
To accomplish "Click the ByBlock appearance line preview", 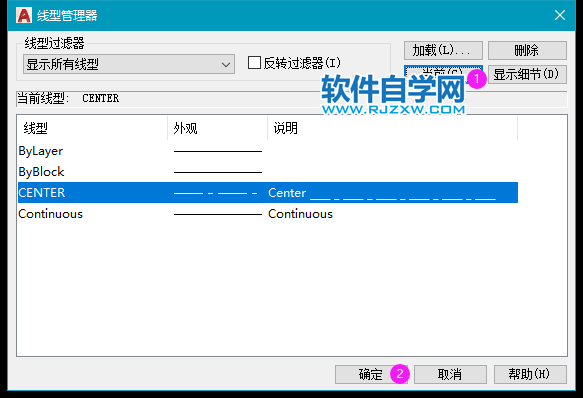I will (218, 172).
